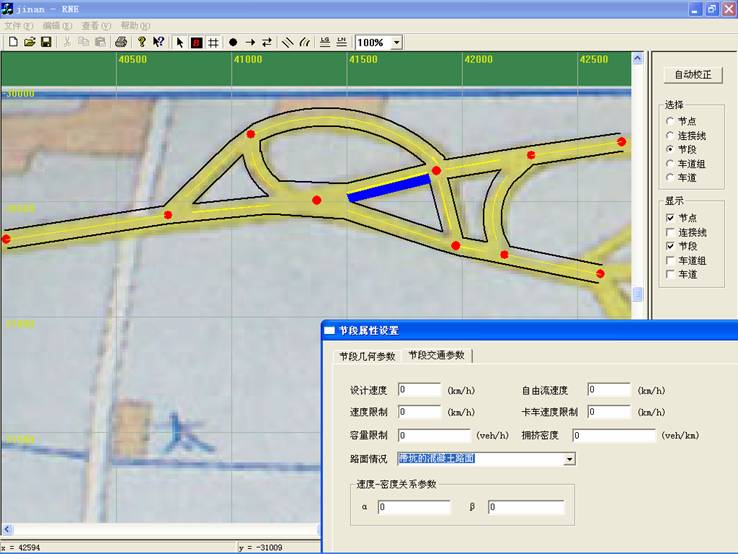This screenshot has height=554, width=738.
Task: Select the arrow pointer tool
Action: click(180, 42)
